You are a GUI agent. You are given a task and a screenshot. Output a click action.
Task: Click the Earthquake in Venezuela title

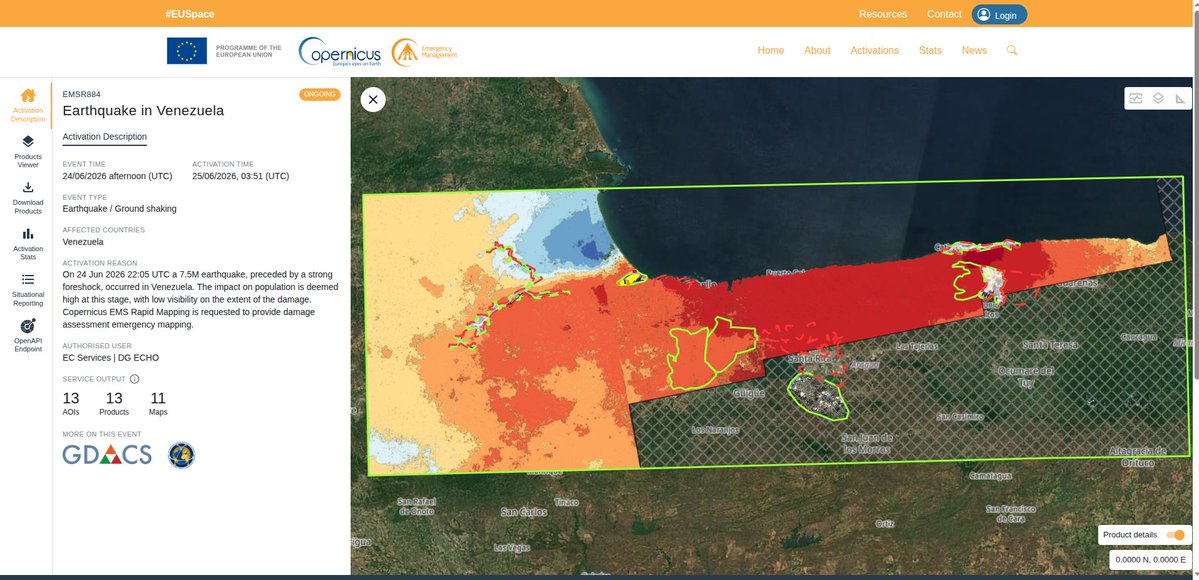coord(143,110)
